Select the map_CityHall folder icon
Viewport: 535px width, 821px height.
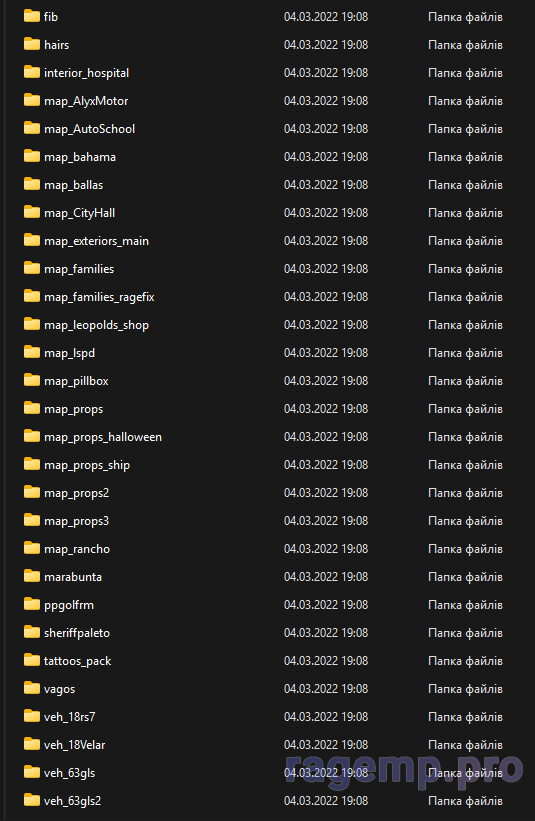(32, 213)
